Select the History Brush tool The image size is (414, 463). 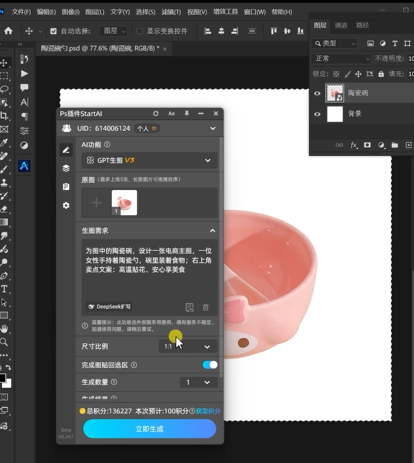(x=4, y=196)
